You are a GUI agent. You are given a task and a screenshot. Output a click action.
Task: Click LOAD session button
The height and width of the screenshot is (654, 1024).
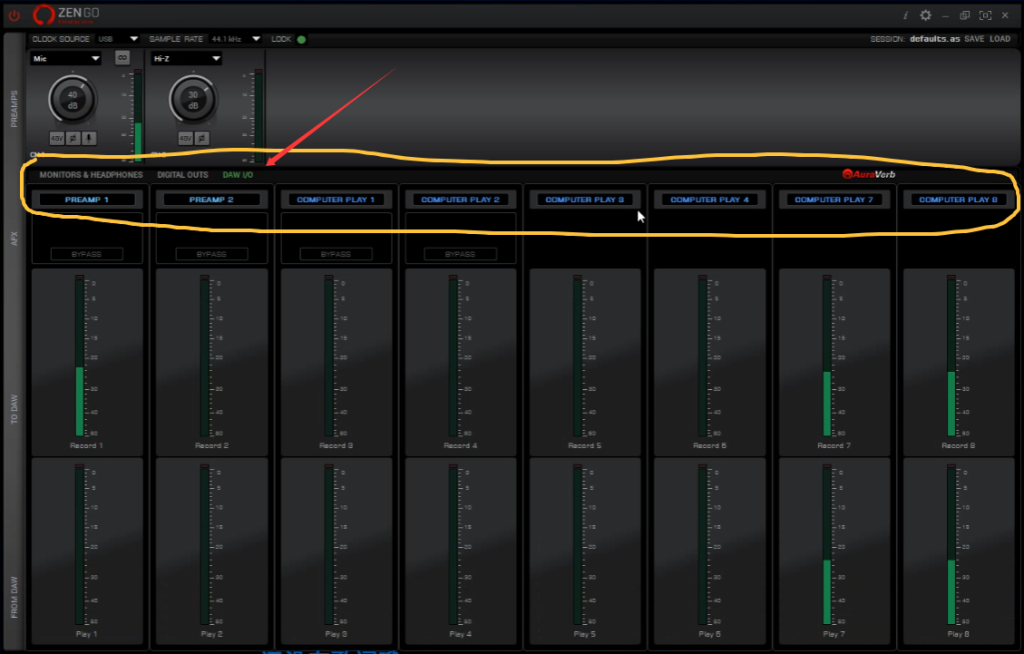click(1000, 39)
